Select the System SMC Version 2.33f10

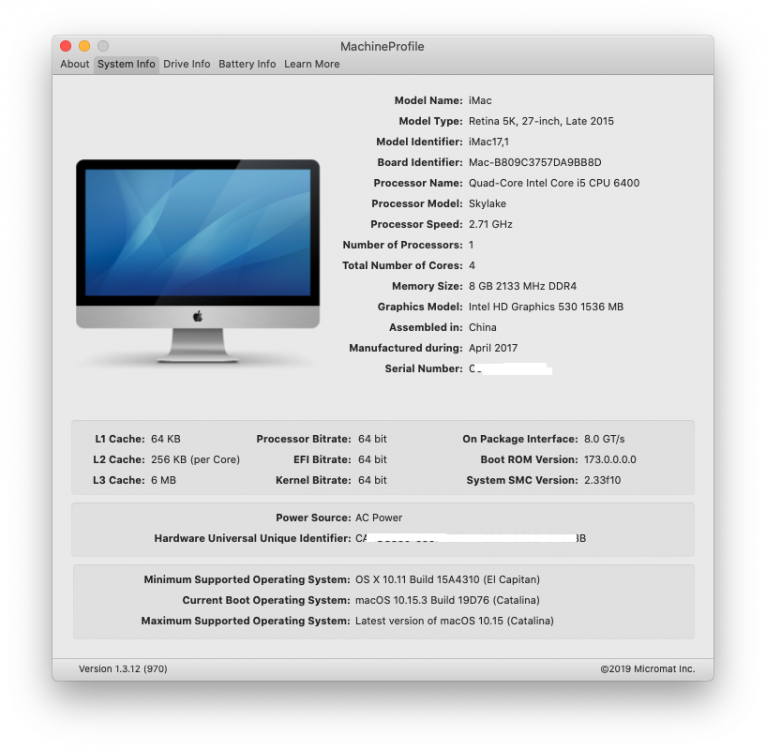(x=602, y=480)
